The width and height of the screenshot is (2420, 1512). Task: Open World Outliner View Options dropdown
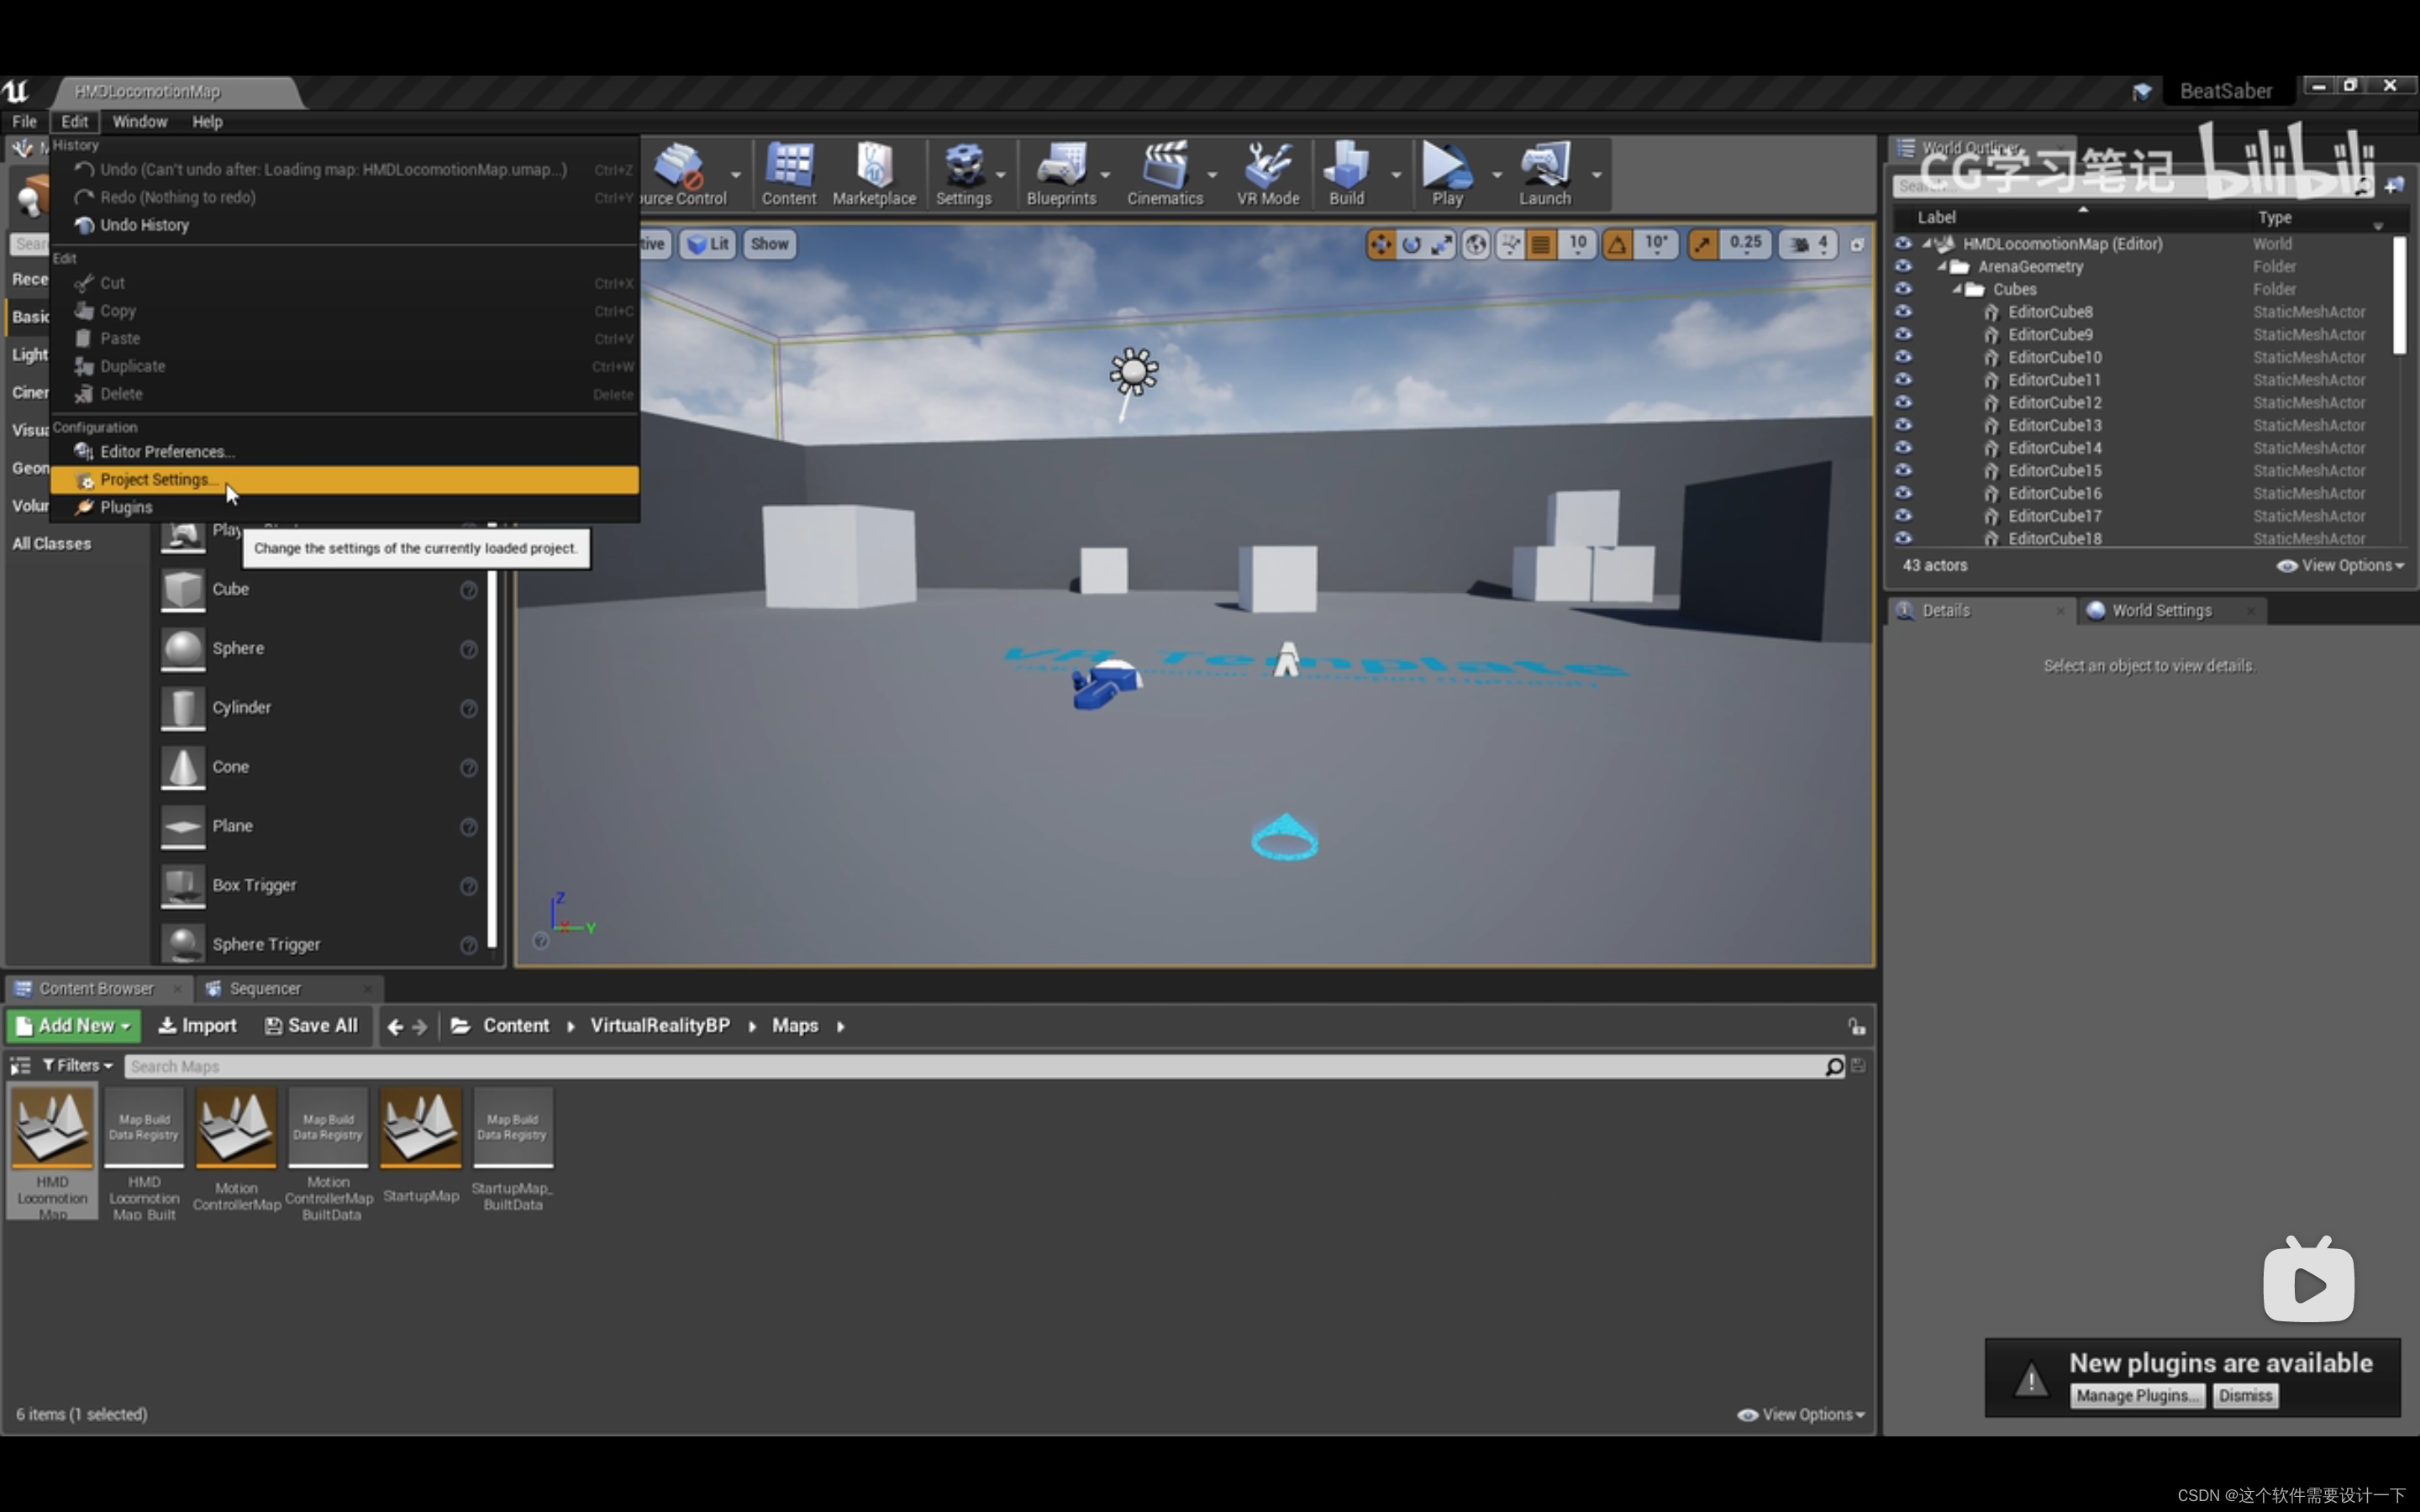[x=2340, y=565]
